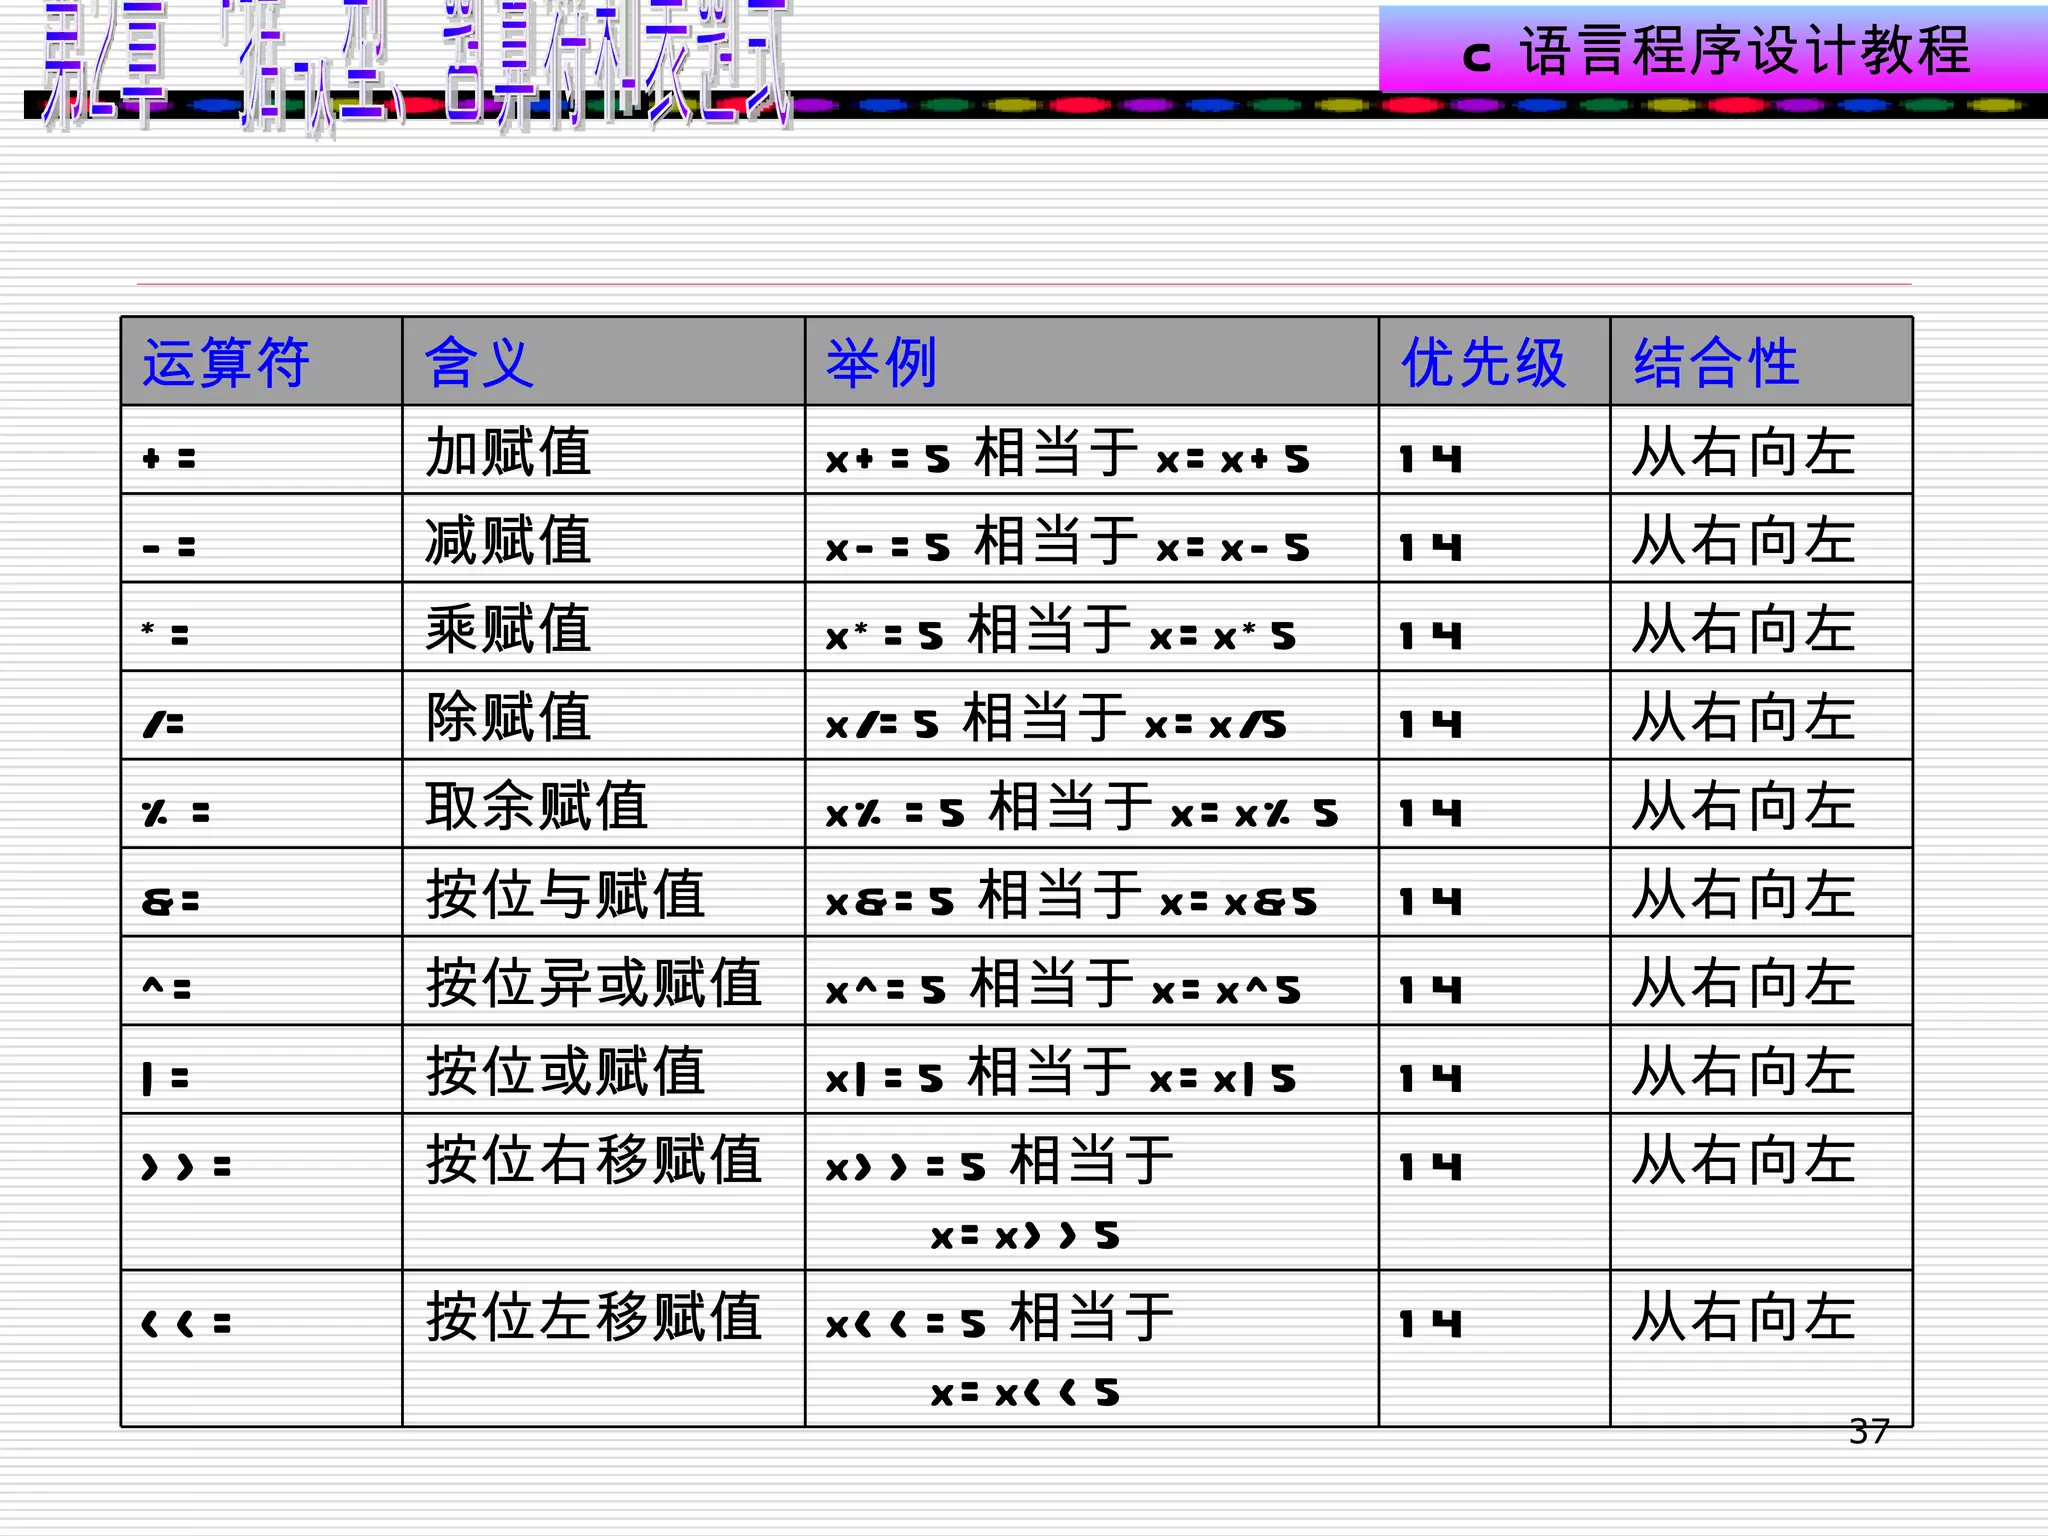Click example x*=5 相当于 x=x*5
The image size is (2048, 1536).
point(1092,627)
